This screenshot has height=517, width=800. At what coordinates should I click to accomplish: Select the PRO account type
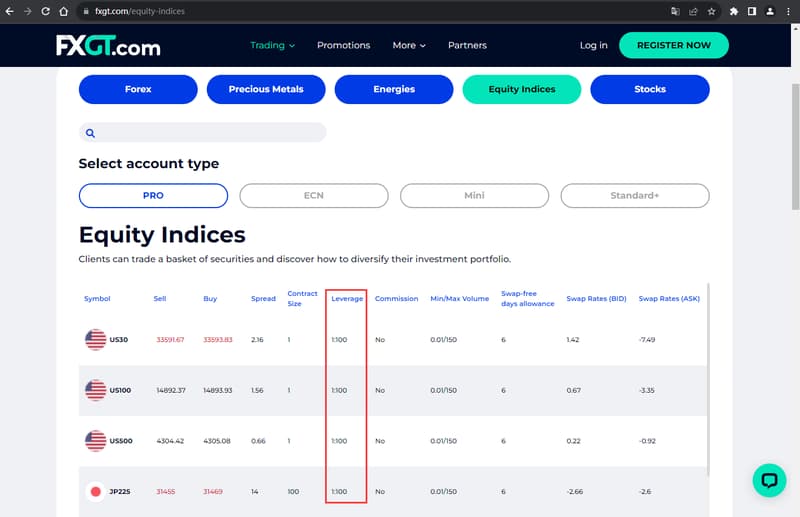153,196
